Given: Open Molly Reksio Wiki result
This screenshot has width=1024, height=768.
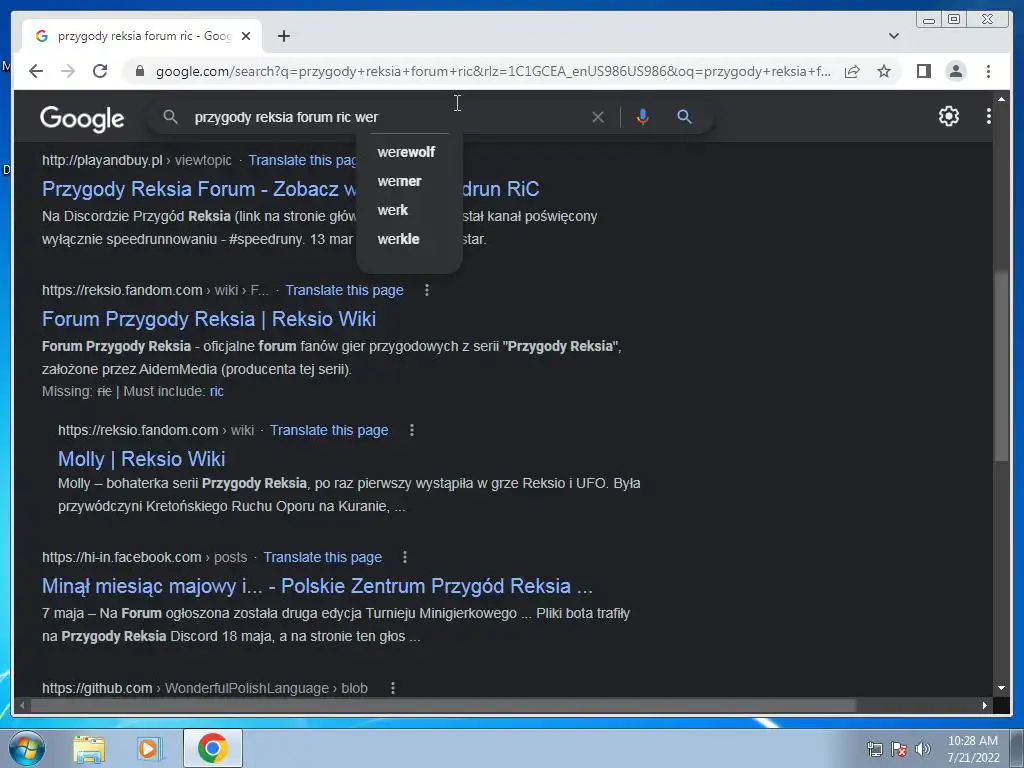Looking at the screenshot, I should point(142,458).
